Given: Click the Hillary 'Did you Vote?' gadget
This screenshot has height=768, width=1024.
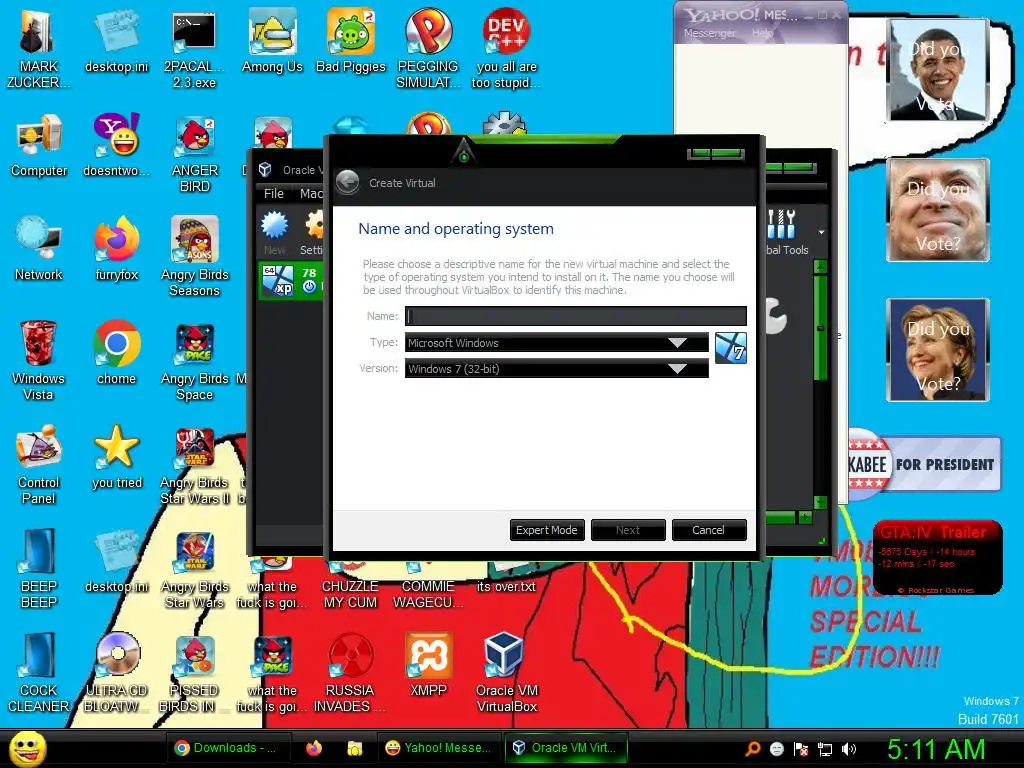Looking at the screenshot, I should pyautogui.click(x=938, y=350).
